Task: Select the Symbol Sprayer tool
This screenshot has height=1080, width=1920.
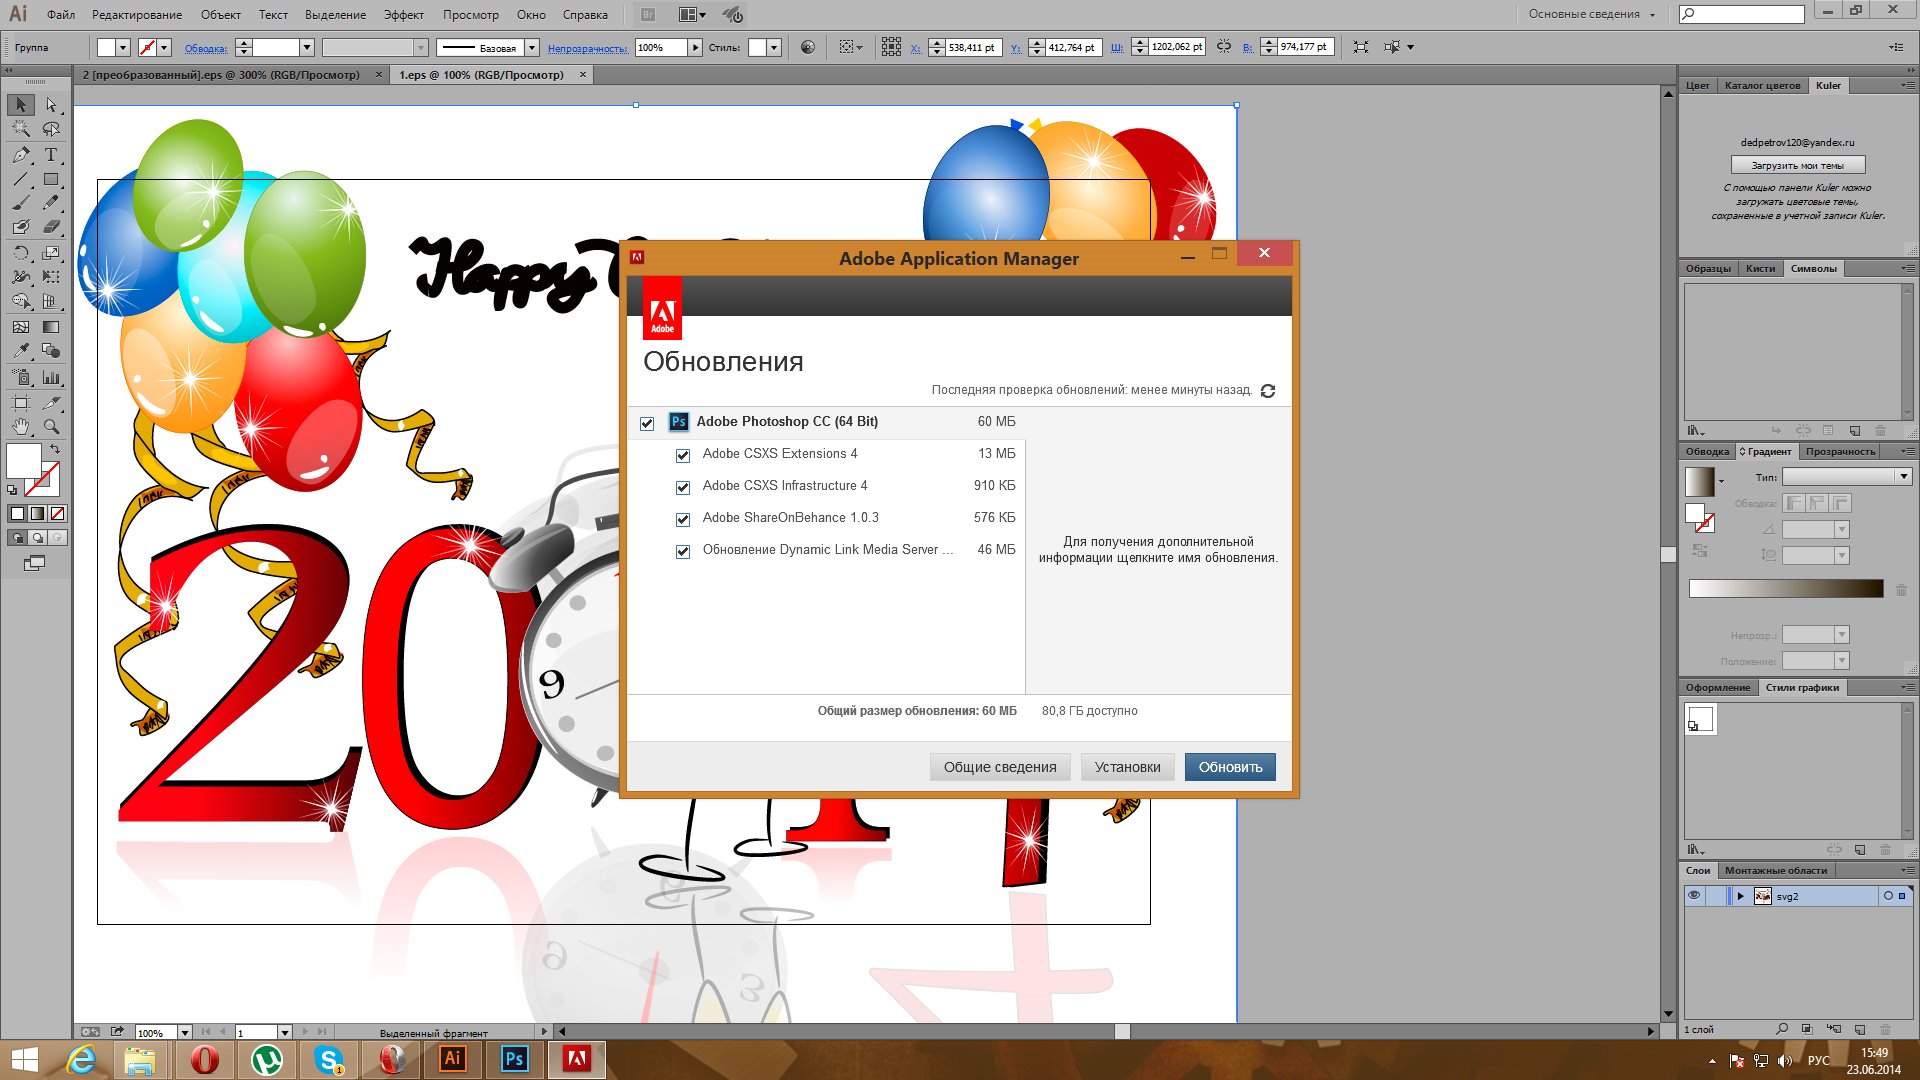Action: coord(21,378)
